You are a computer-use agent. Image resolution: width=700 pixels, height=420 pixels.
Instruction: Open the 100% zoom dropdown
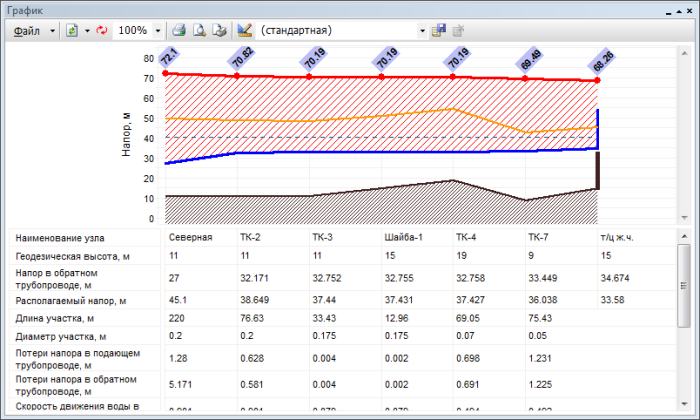coord(158,31)
